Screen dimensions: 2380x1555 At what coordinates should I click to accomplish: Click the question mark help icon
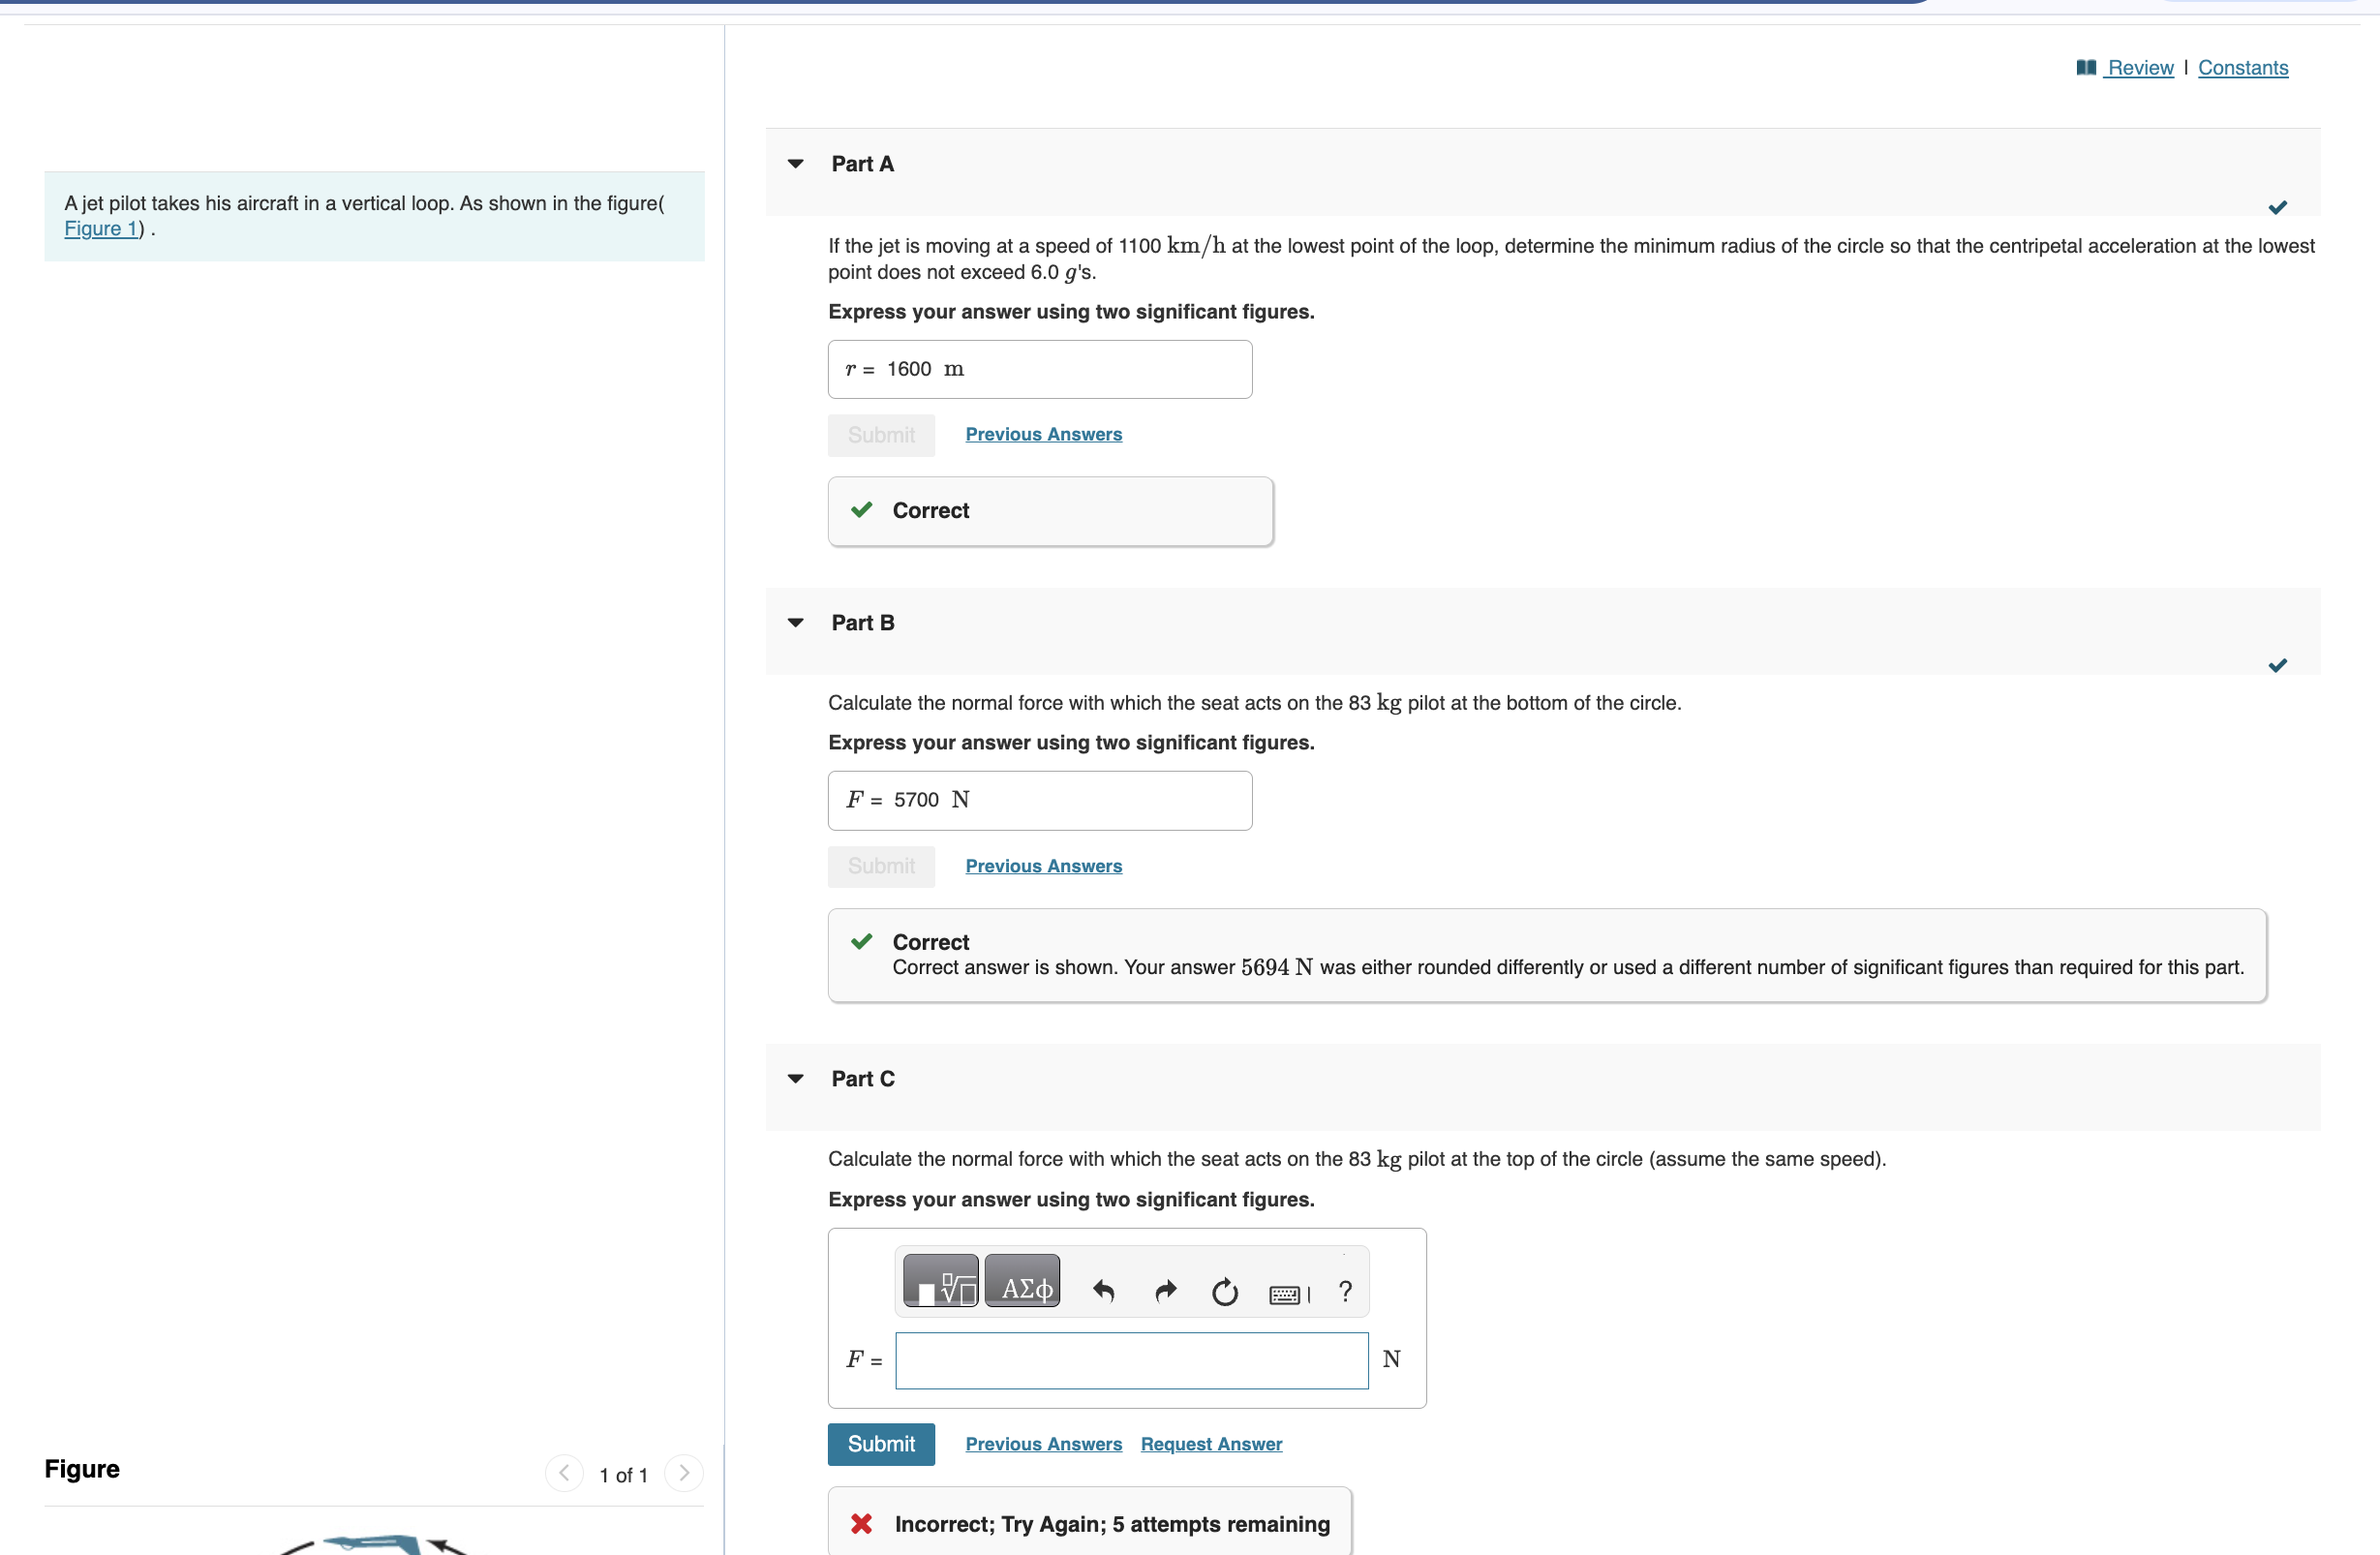tap(1346, 1293)
